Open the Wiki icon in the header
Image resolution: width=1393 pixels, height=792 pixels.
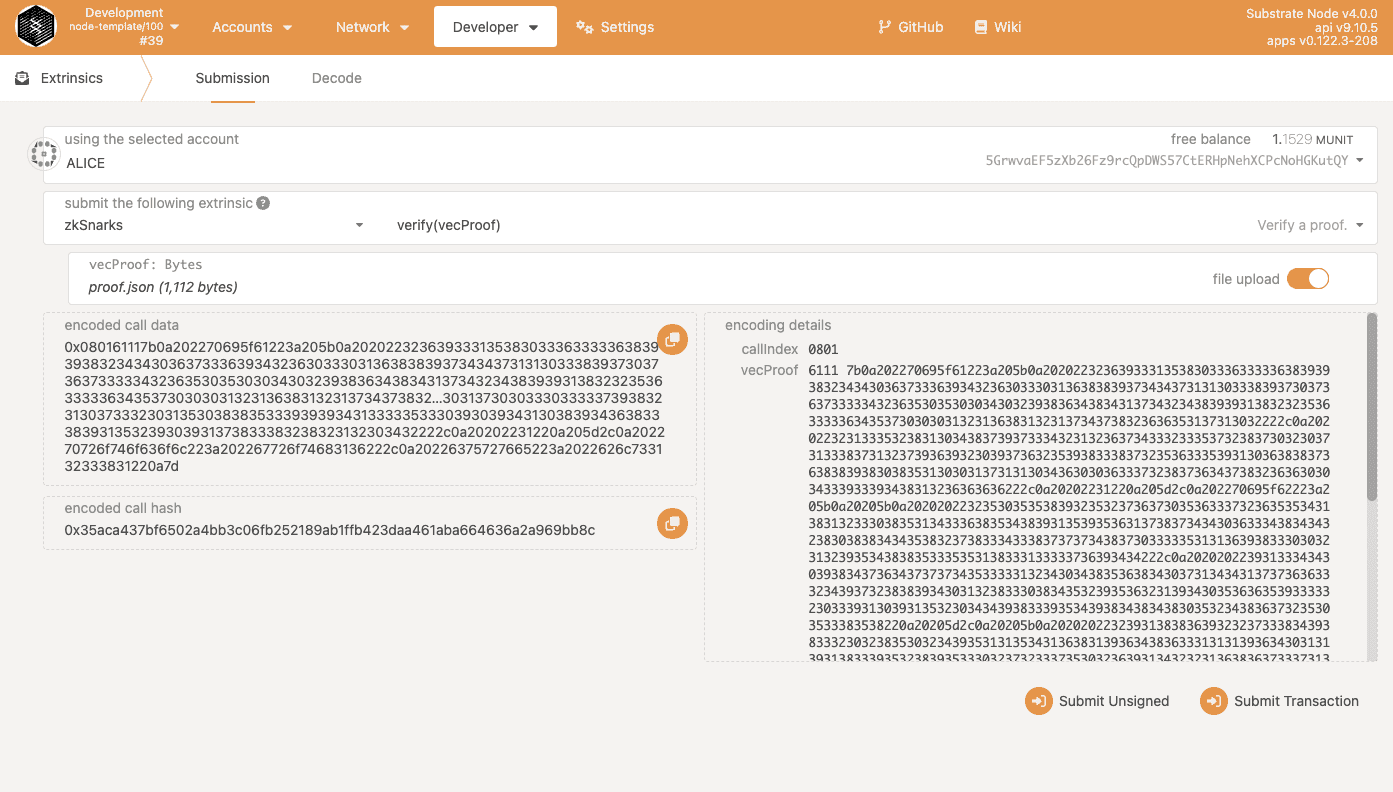pos(980,27)
